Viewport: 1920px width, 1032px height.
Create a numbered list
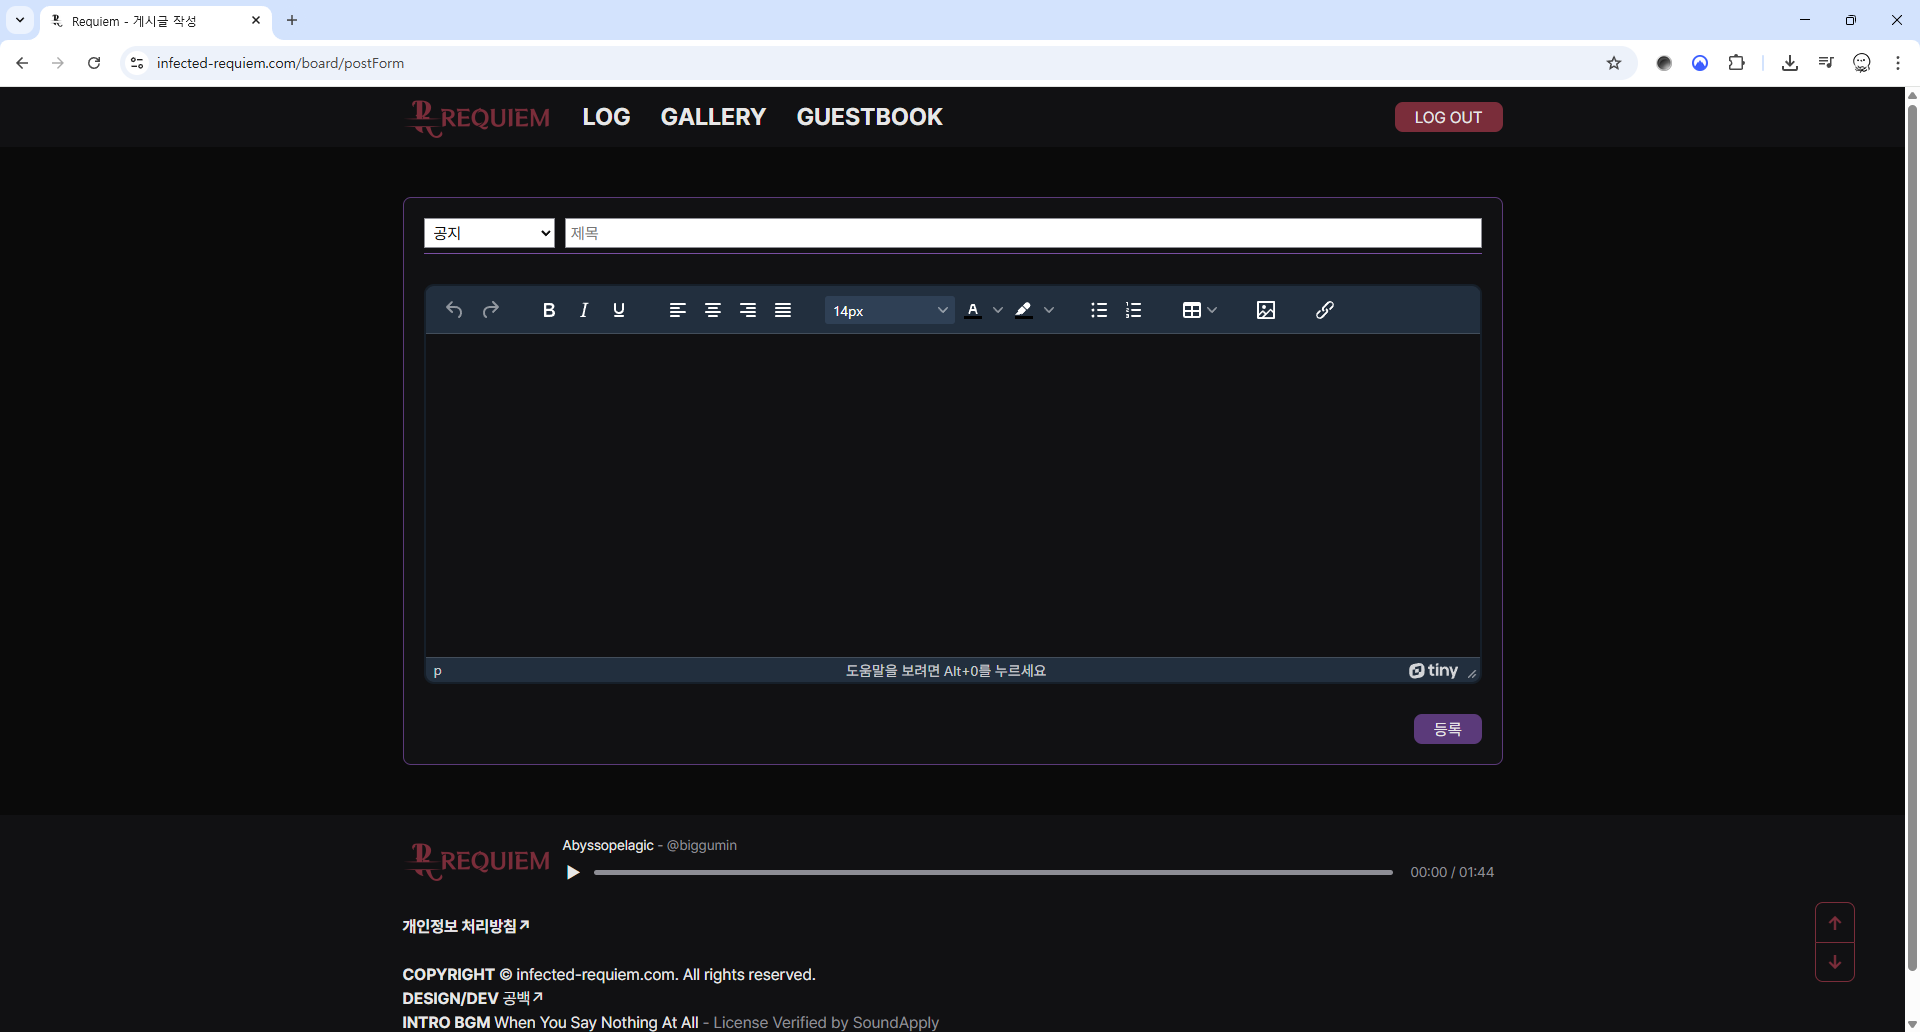pyautogui.click(x=1133, y=310)
